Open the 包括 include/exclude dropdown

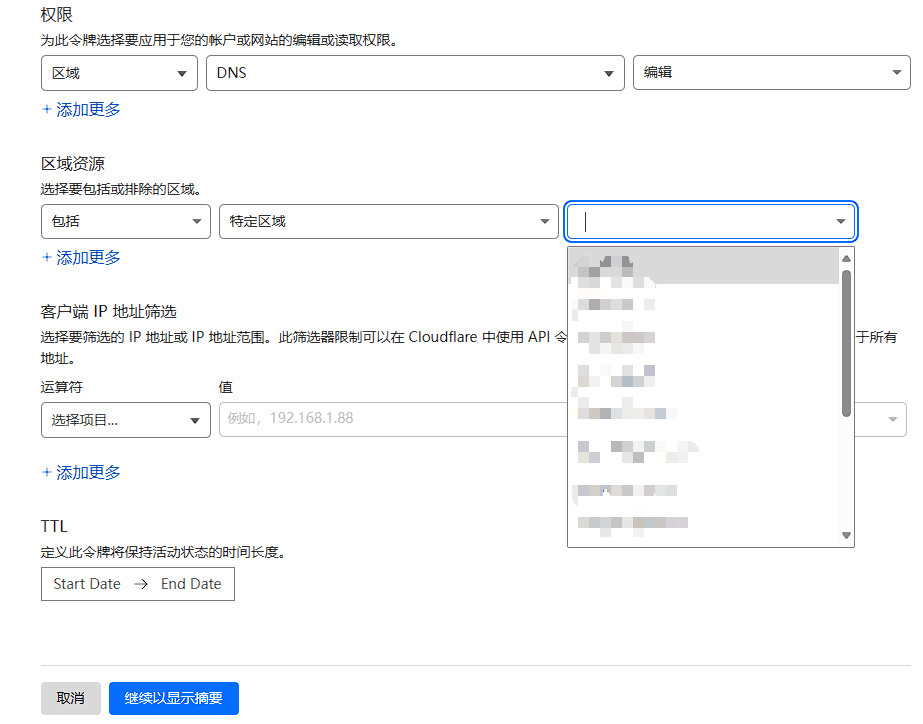pyautogui.click(x=125, y=221)
